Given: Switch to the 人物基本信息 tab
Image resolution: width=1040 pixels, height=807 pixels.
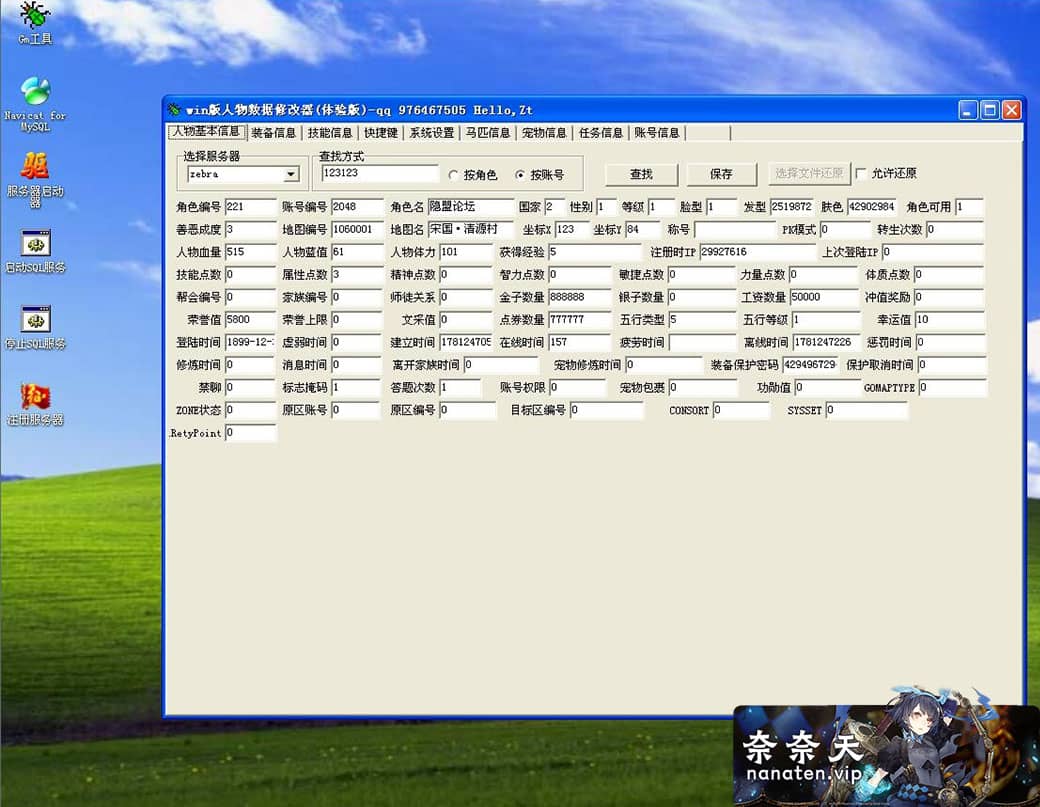Looking at the screenshot, I should (x=206, y=132).
